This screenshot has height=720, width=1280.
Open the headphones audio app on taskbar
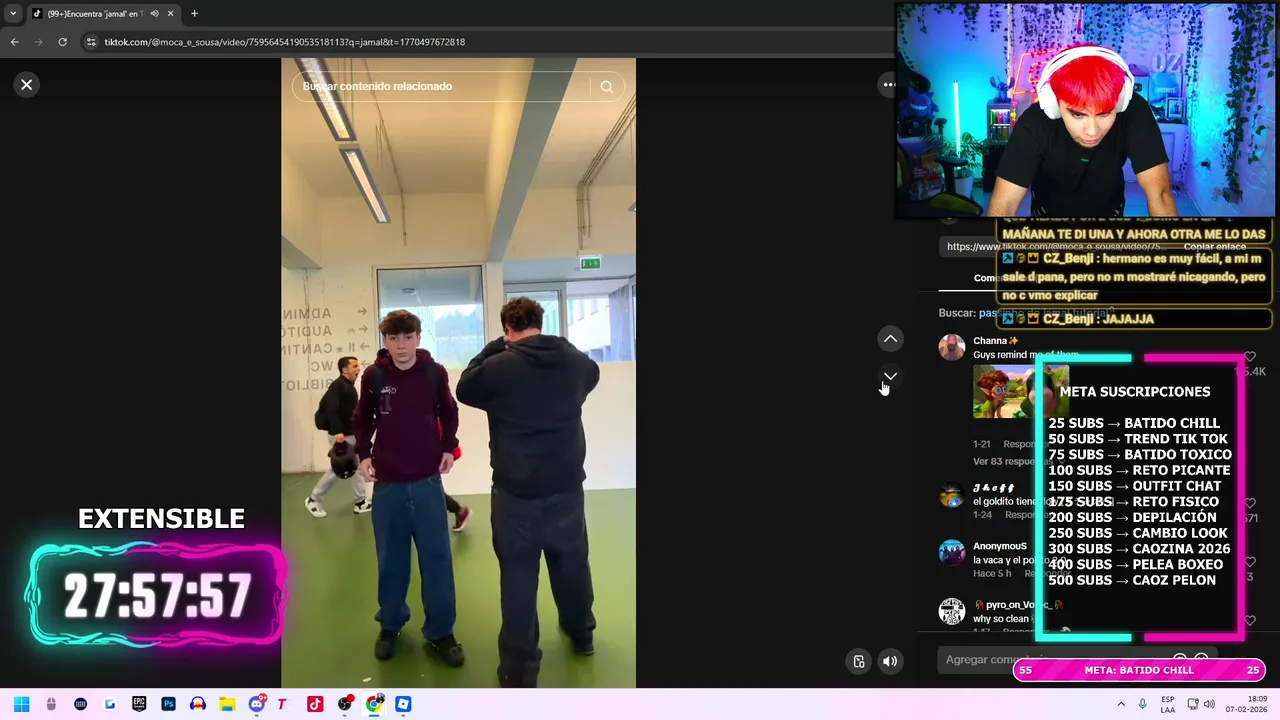[x=198, y=704]
